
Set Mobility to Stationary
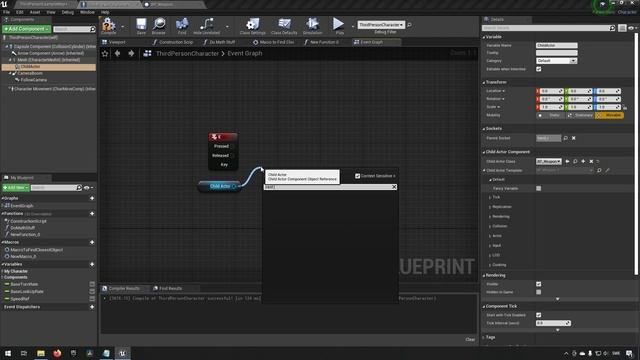pyautogui.click(x=580, y=116)
